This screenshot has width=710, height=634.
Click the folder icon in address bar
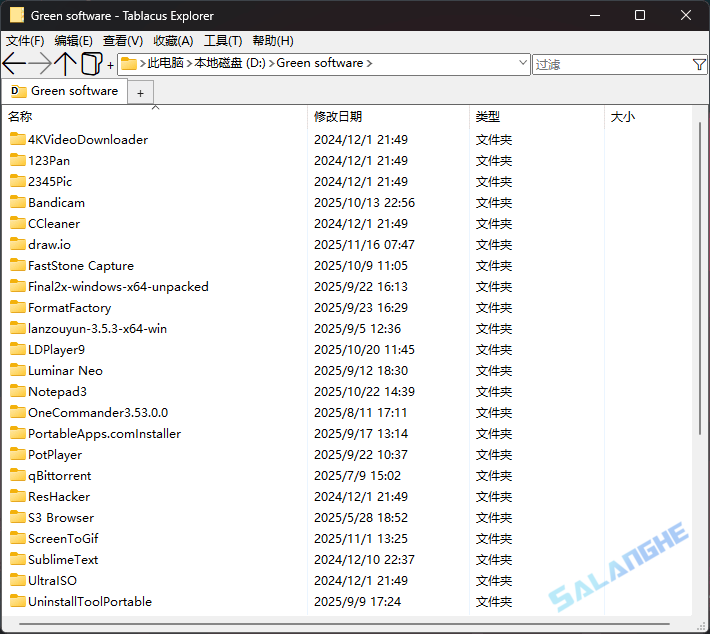(129, 63)
